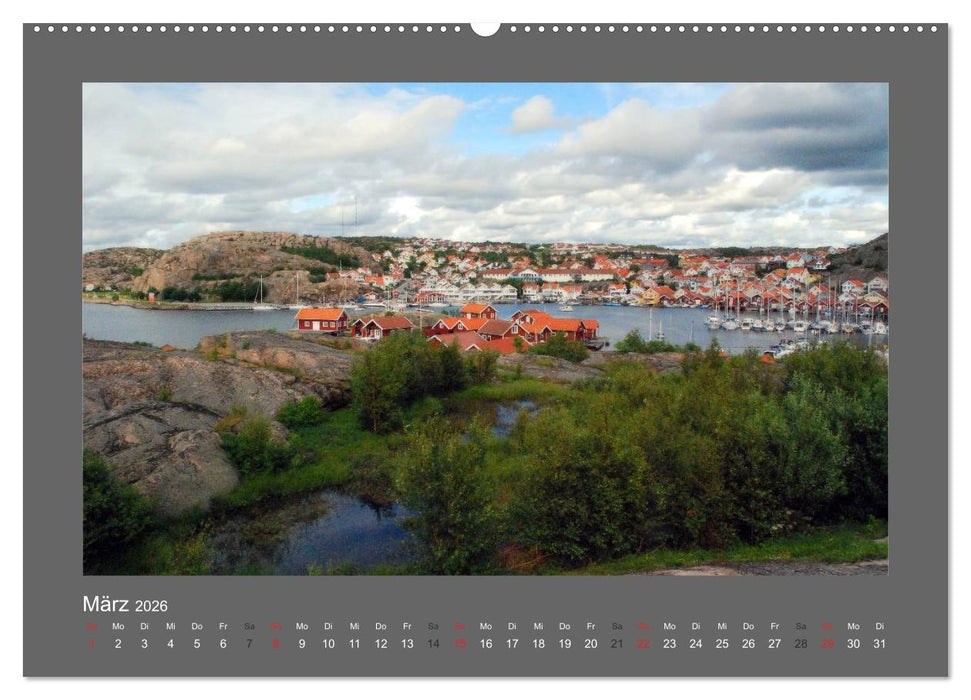This screenshot has height=700, width=971.
Task: Select the Mi weekday label
Action: pos(169,625)
